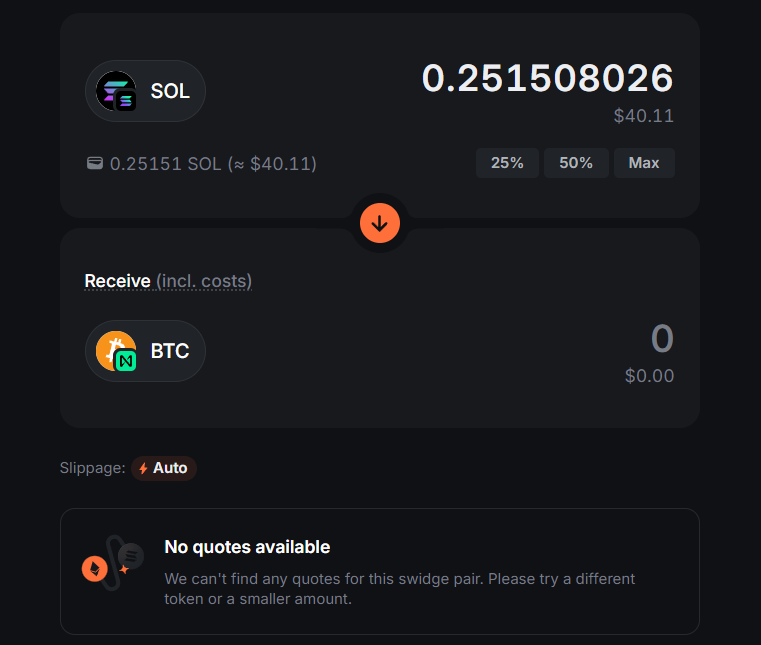
Task: Click the no quotes illustration icon
Action: click(113, 562)
